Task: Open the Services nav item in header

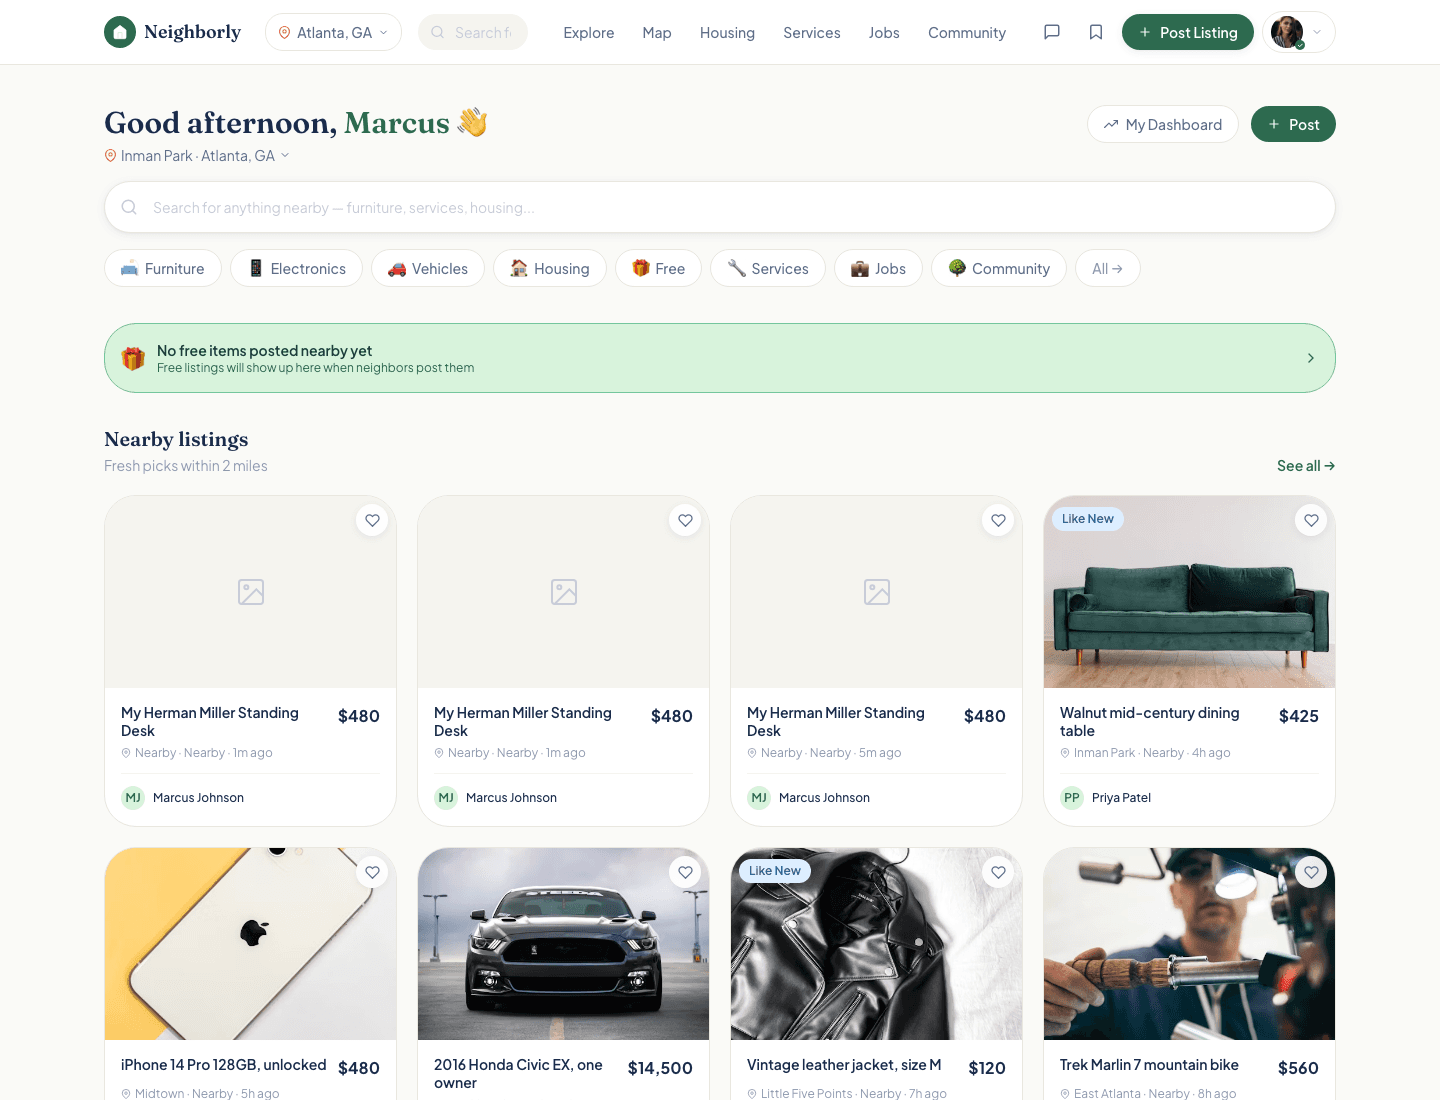Action: pos(812,33)
